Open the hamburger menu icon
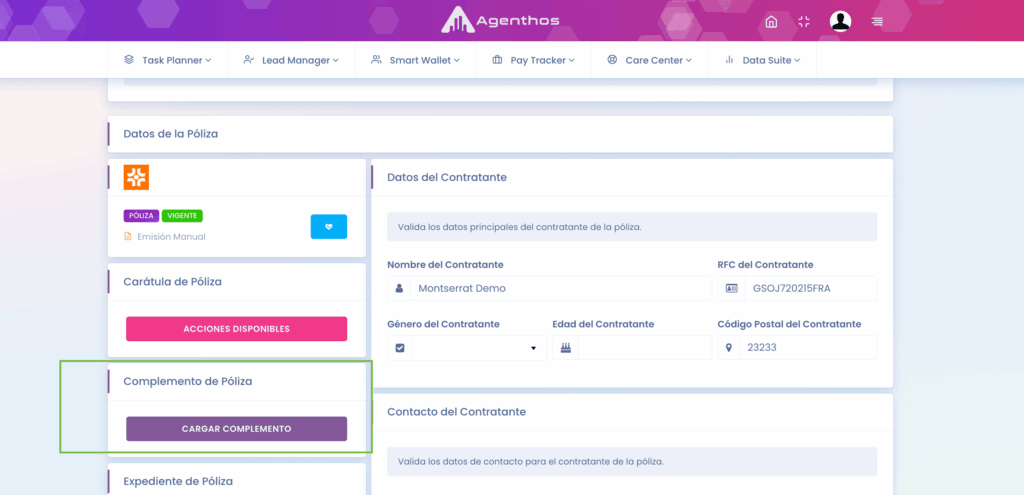 point(877,22)
